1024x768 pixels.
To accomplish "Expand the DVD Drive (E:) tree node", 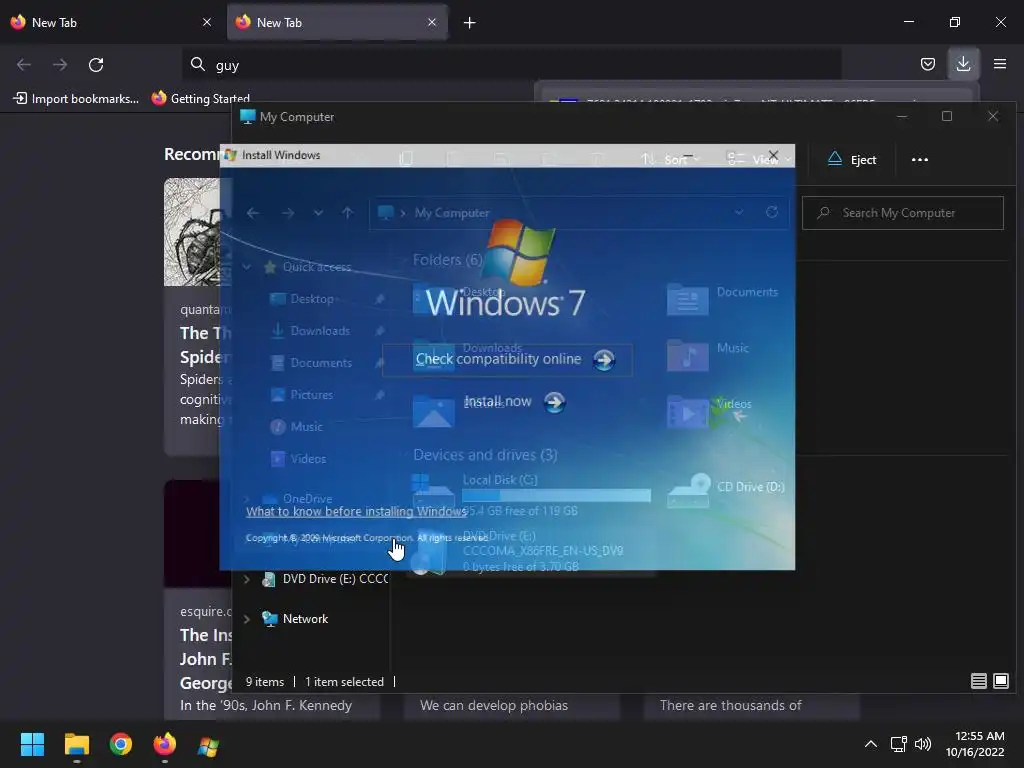I will tap(247, 579).
